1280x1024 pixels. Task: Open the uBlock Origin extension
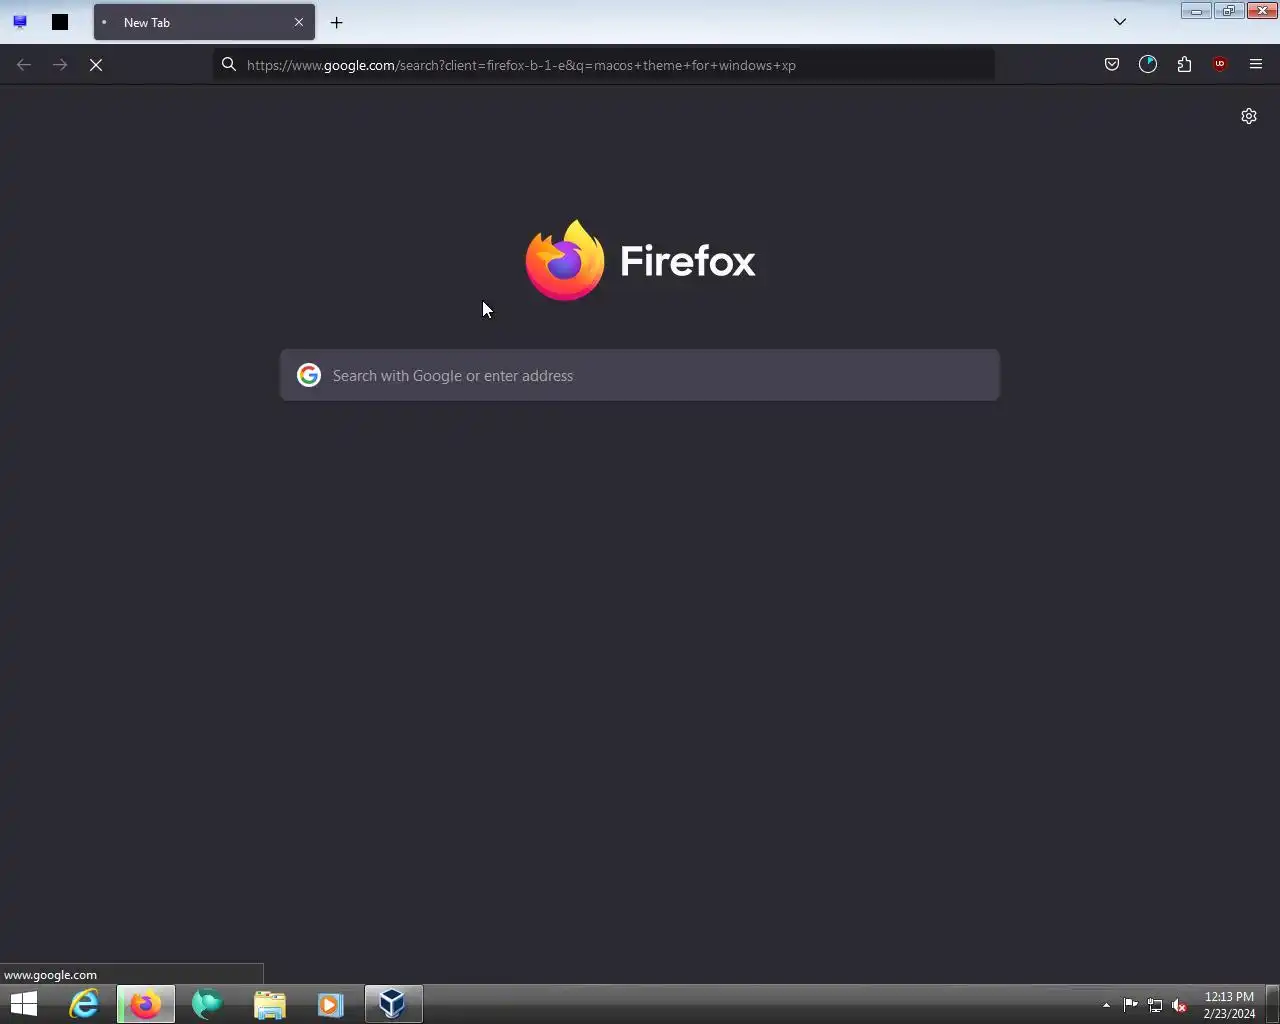click(1220, 65)
